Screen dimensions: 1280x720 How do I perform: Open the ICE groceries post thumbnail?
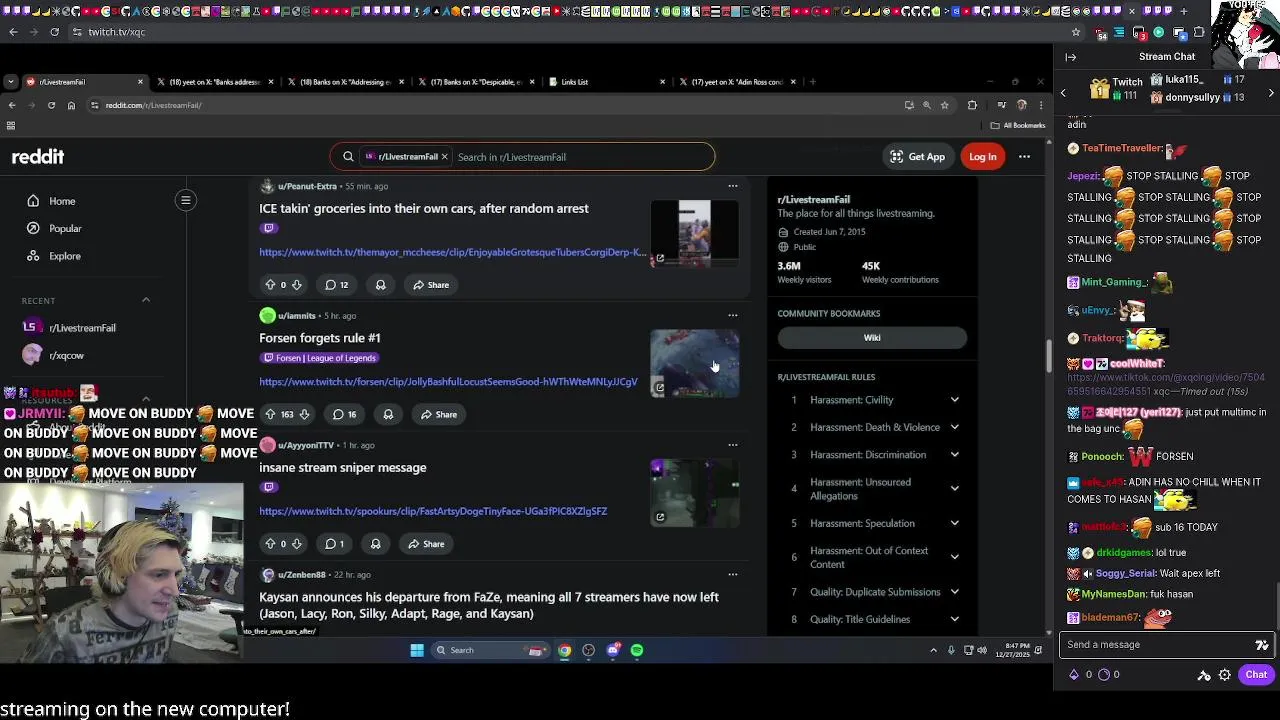coord(695,233)
